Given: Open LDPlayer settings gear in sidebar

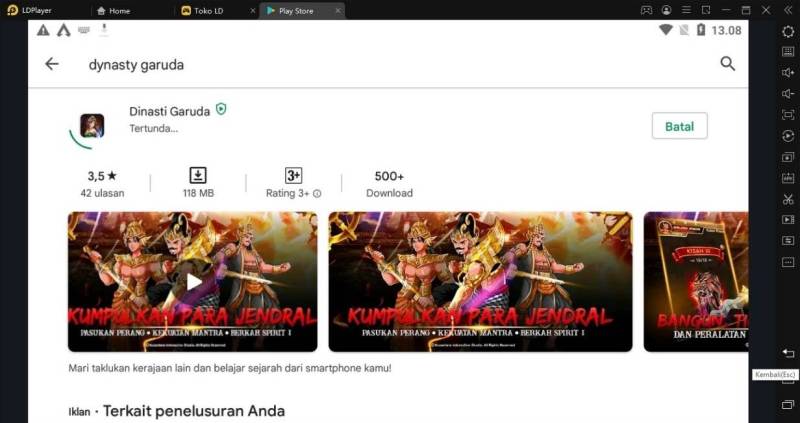Looking at the screenshot, I should (788, 31).
